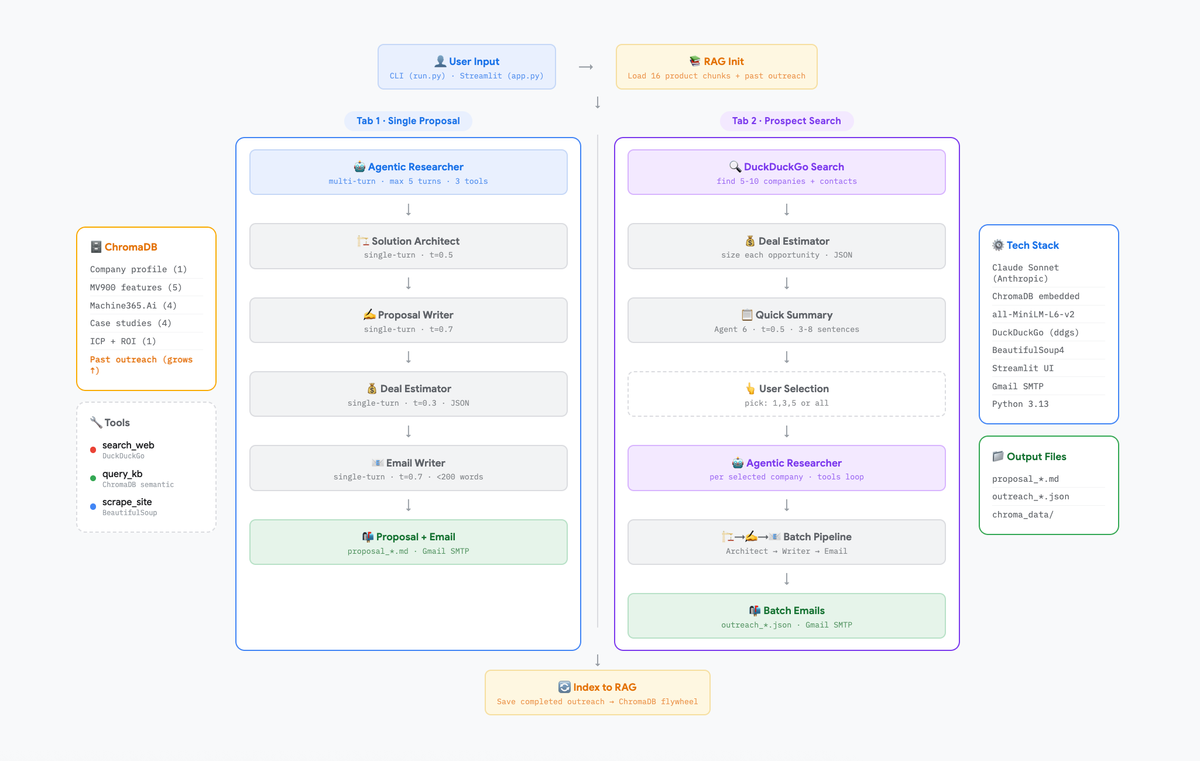Screen dimensions: 1200x761
Task: Click the Index to RAG refresh icon
Action: [564, 687]
